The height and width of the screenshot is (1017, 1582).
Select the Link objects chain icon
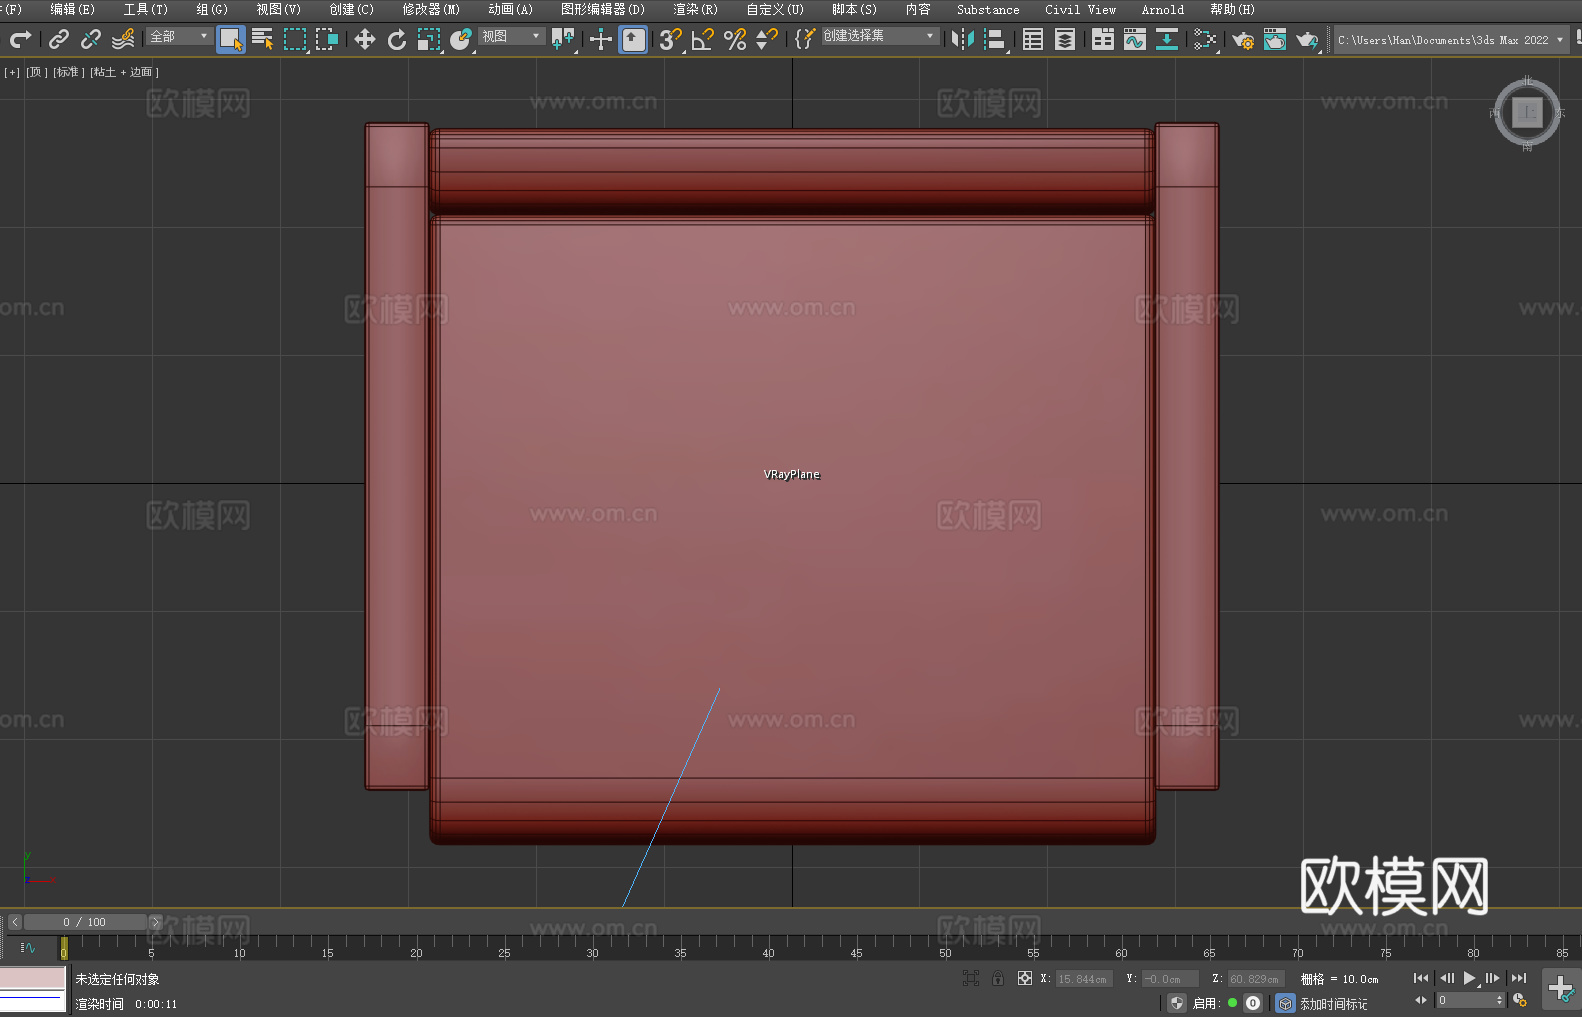click(x=59, y=40)
